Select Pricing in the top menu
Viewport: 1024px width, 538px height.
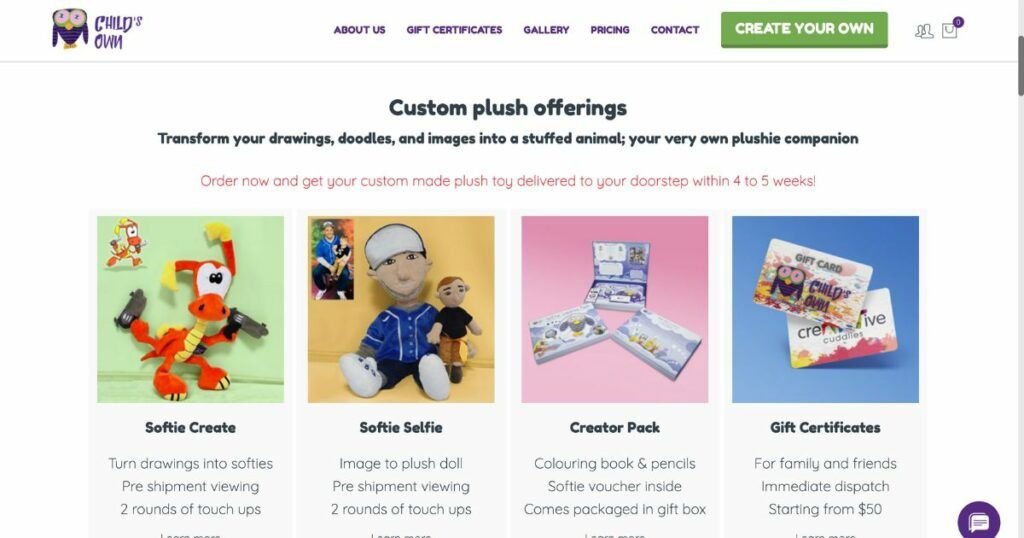coord(610,30)
